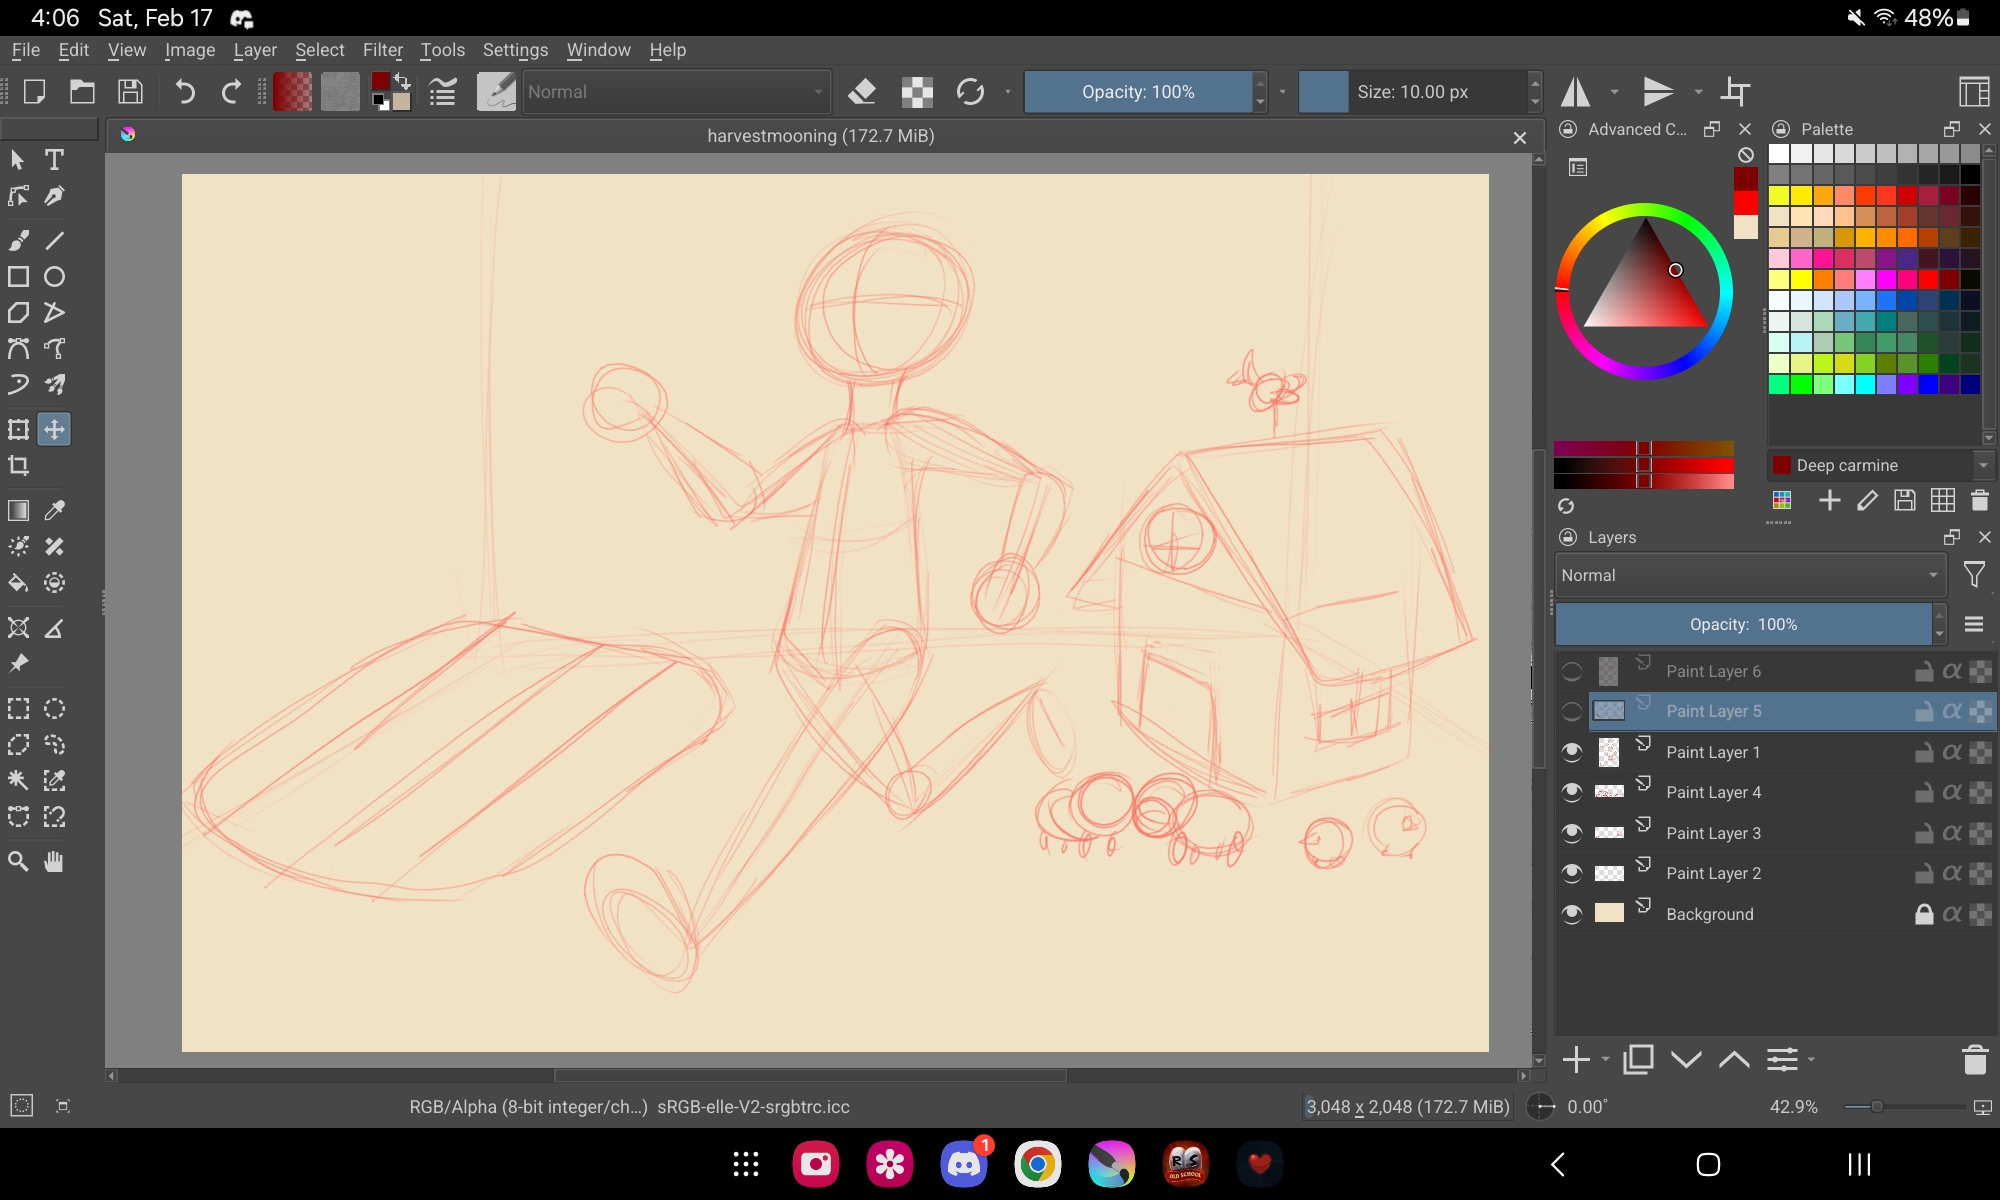Image resolution: width=2000 pixels, height=1200 pixels.
Task: Select the Freehand Brush tool
Action: (18, 240)
